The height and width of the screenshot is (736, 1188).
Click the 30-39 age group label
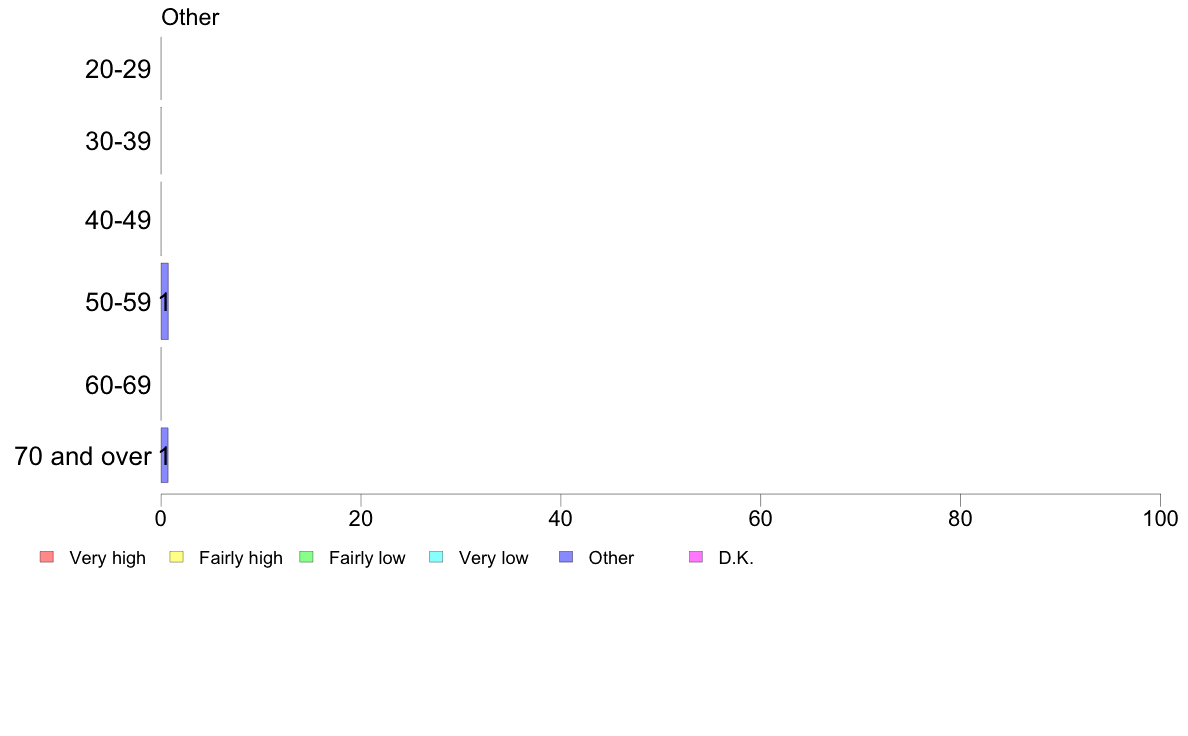coord(118,141)
